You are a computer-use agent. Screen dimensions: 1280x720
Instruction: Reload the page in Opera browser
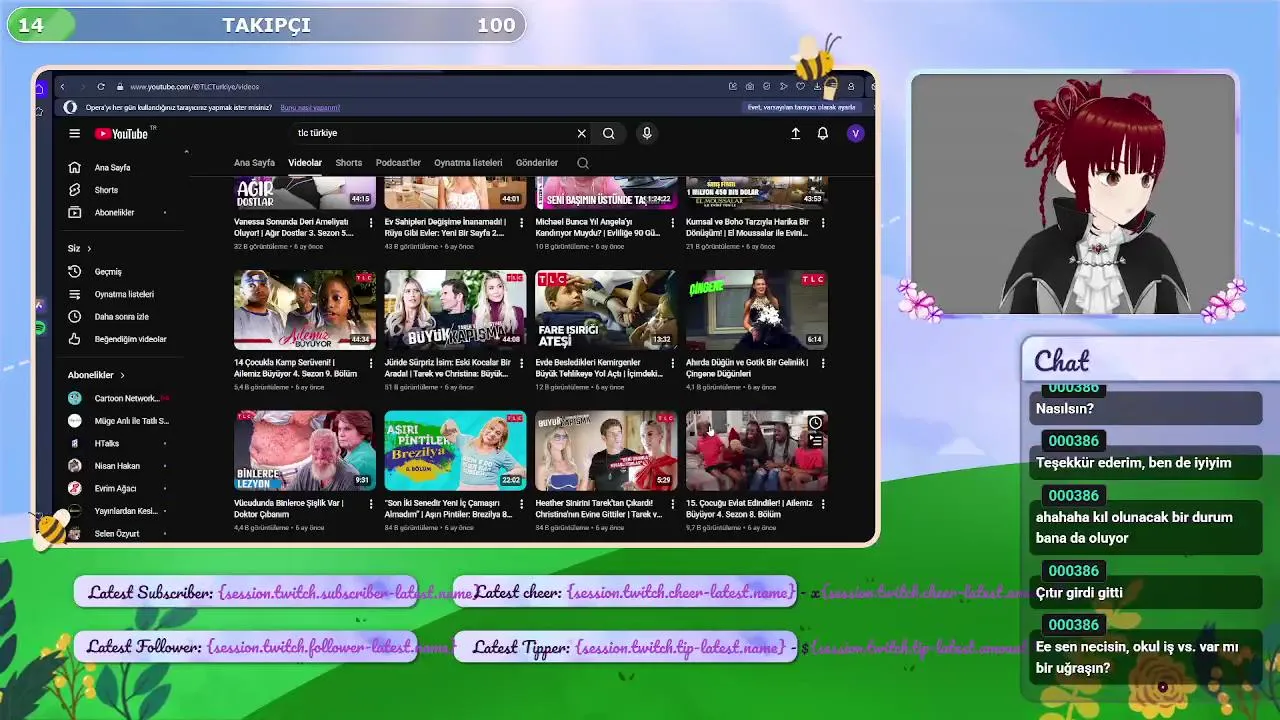point(101,87)
